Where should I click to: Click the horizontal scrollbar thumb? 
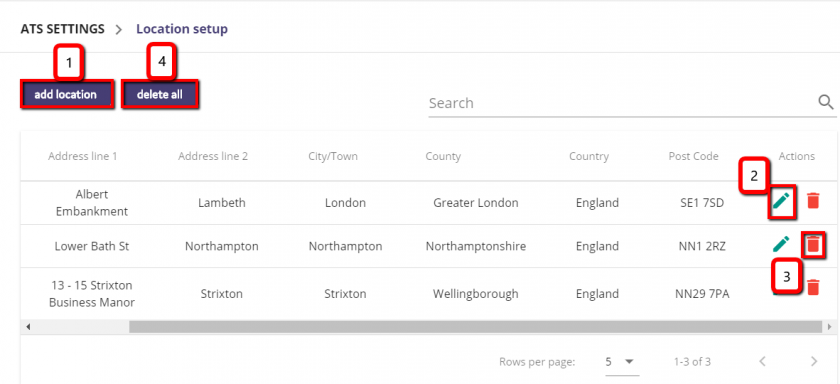tap(475, 326)
